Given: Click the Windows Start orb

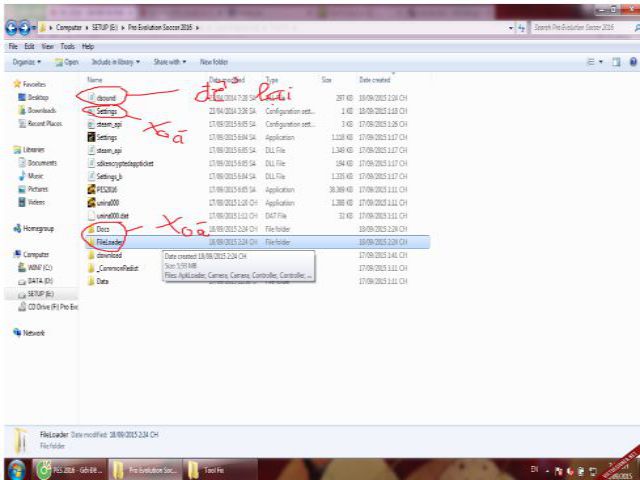Looking at the screenshot, I should (x=17, y=470).
